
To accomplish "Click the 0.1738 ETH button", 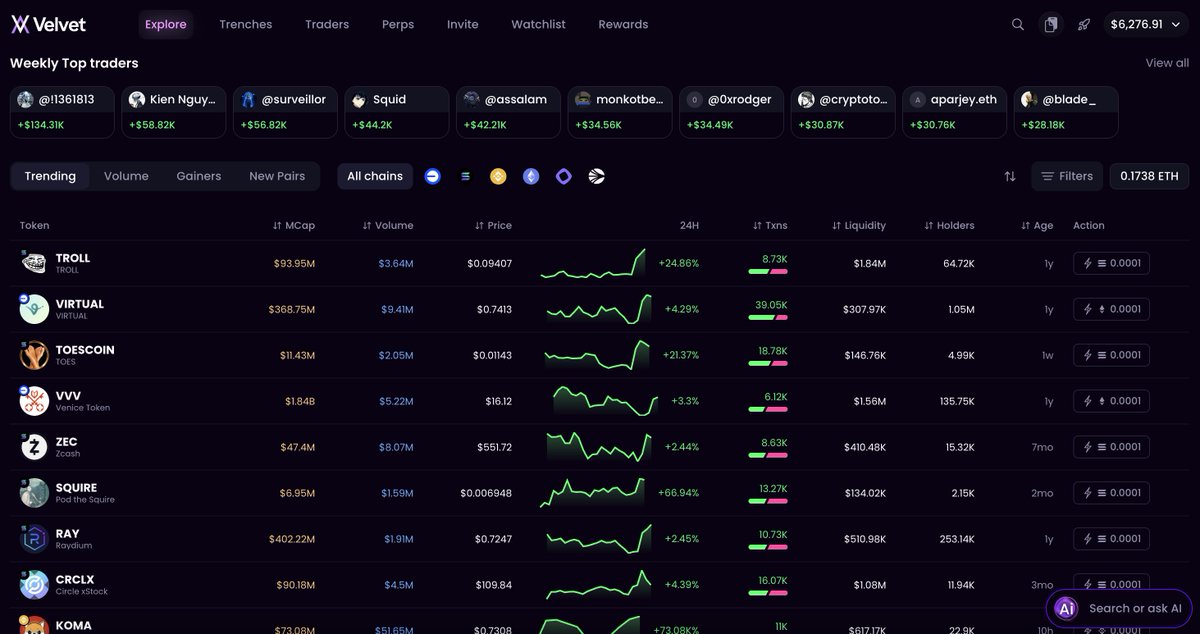I will (x=1149, y=176).
